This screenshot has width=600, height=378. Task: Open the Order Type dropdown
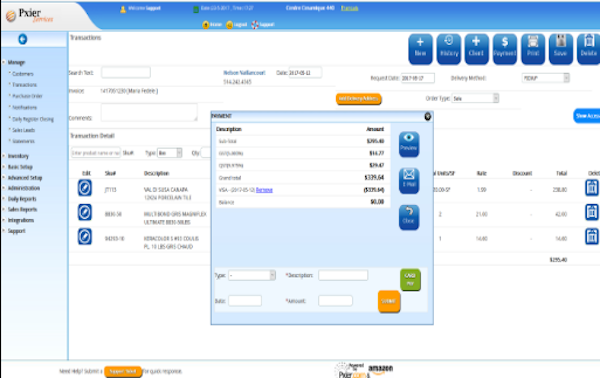point(475,98)
